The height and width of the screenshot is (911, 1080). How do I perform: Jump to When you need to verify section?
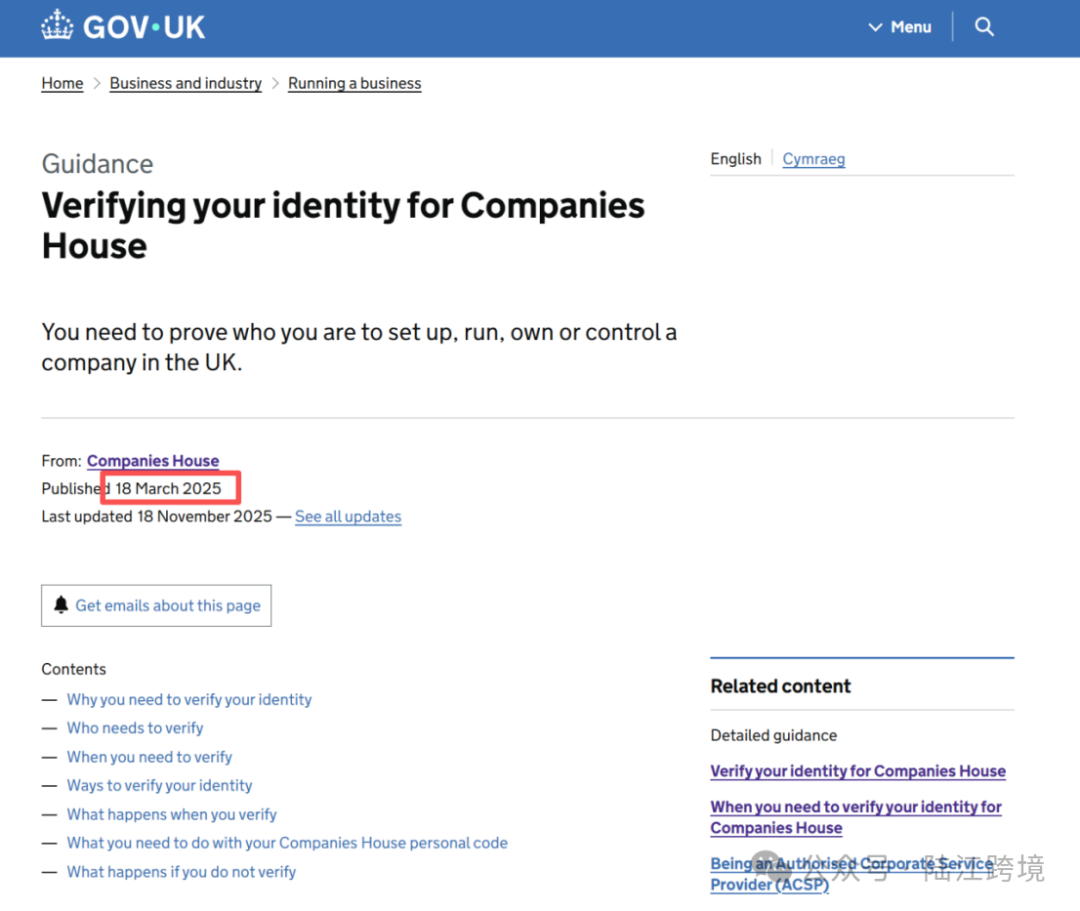point(149,757)
